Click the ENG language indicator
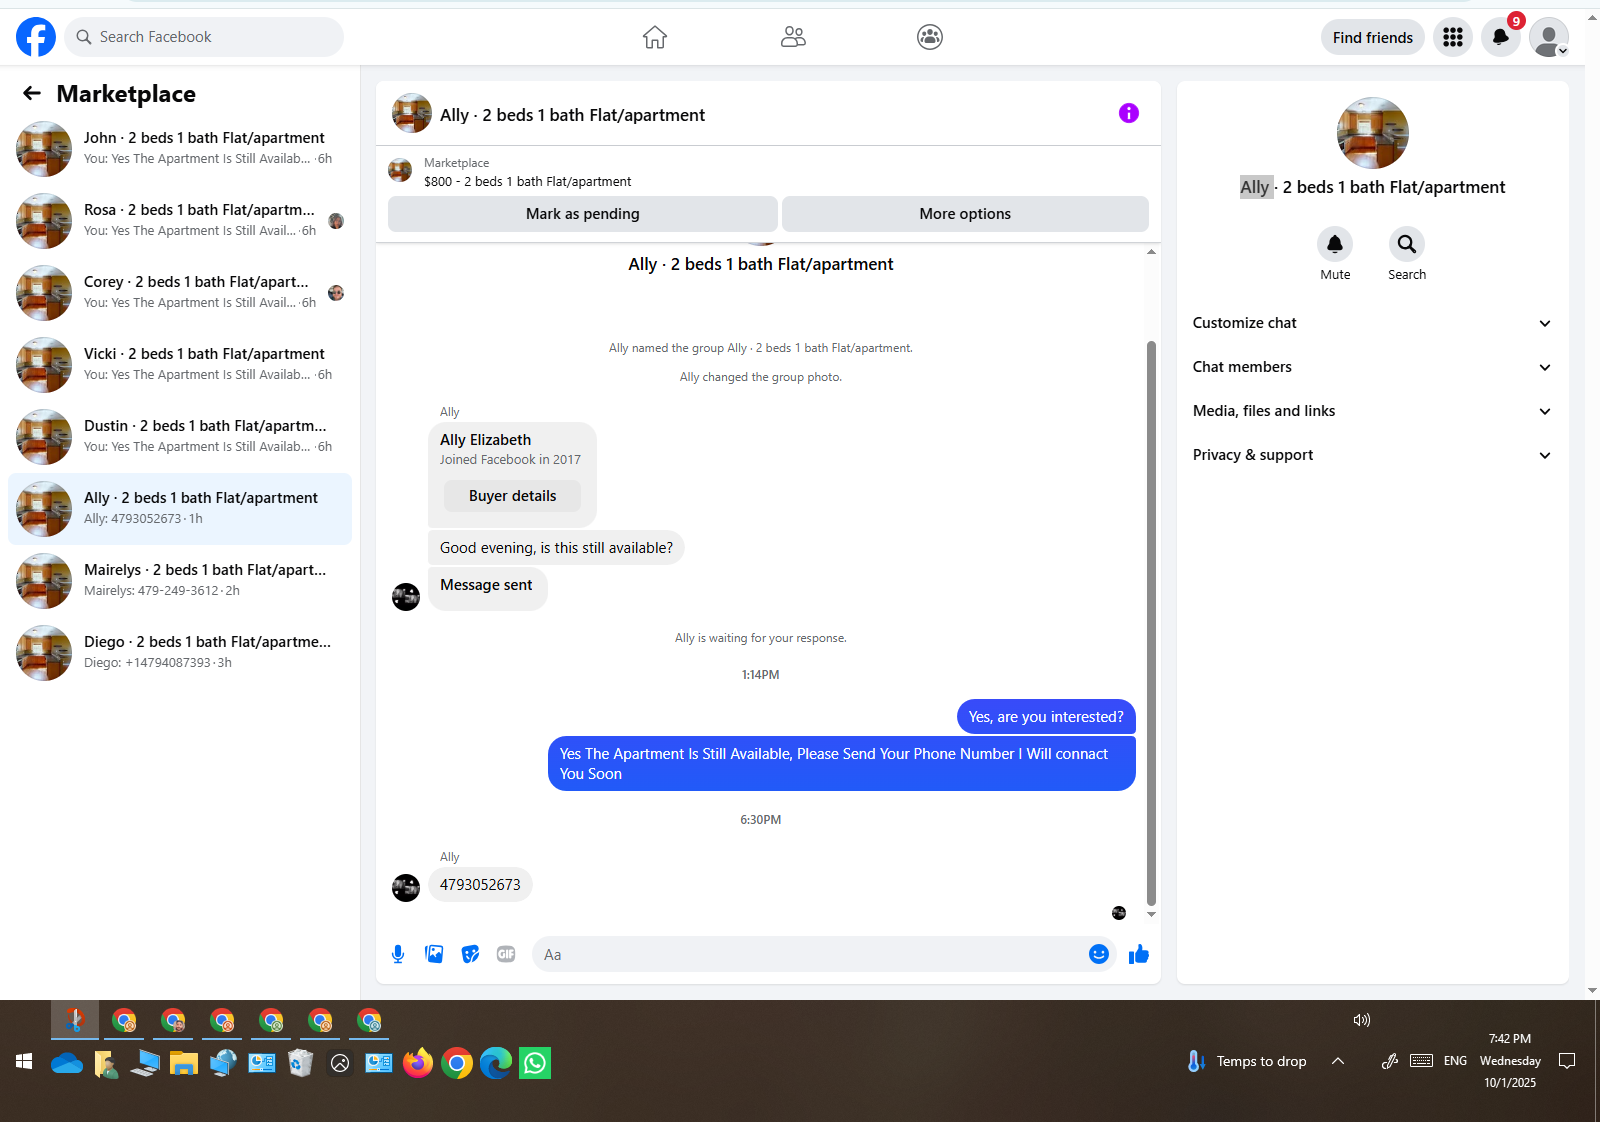 [1455, 1061]
